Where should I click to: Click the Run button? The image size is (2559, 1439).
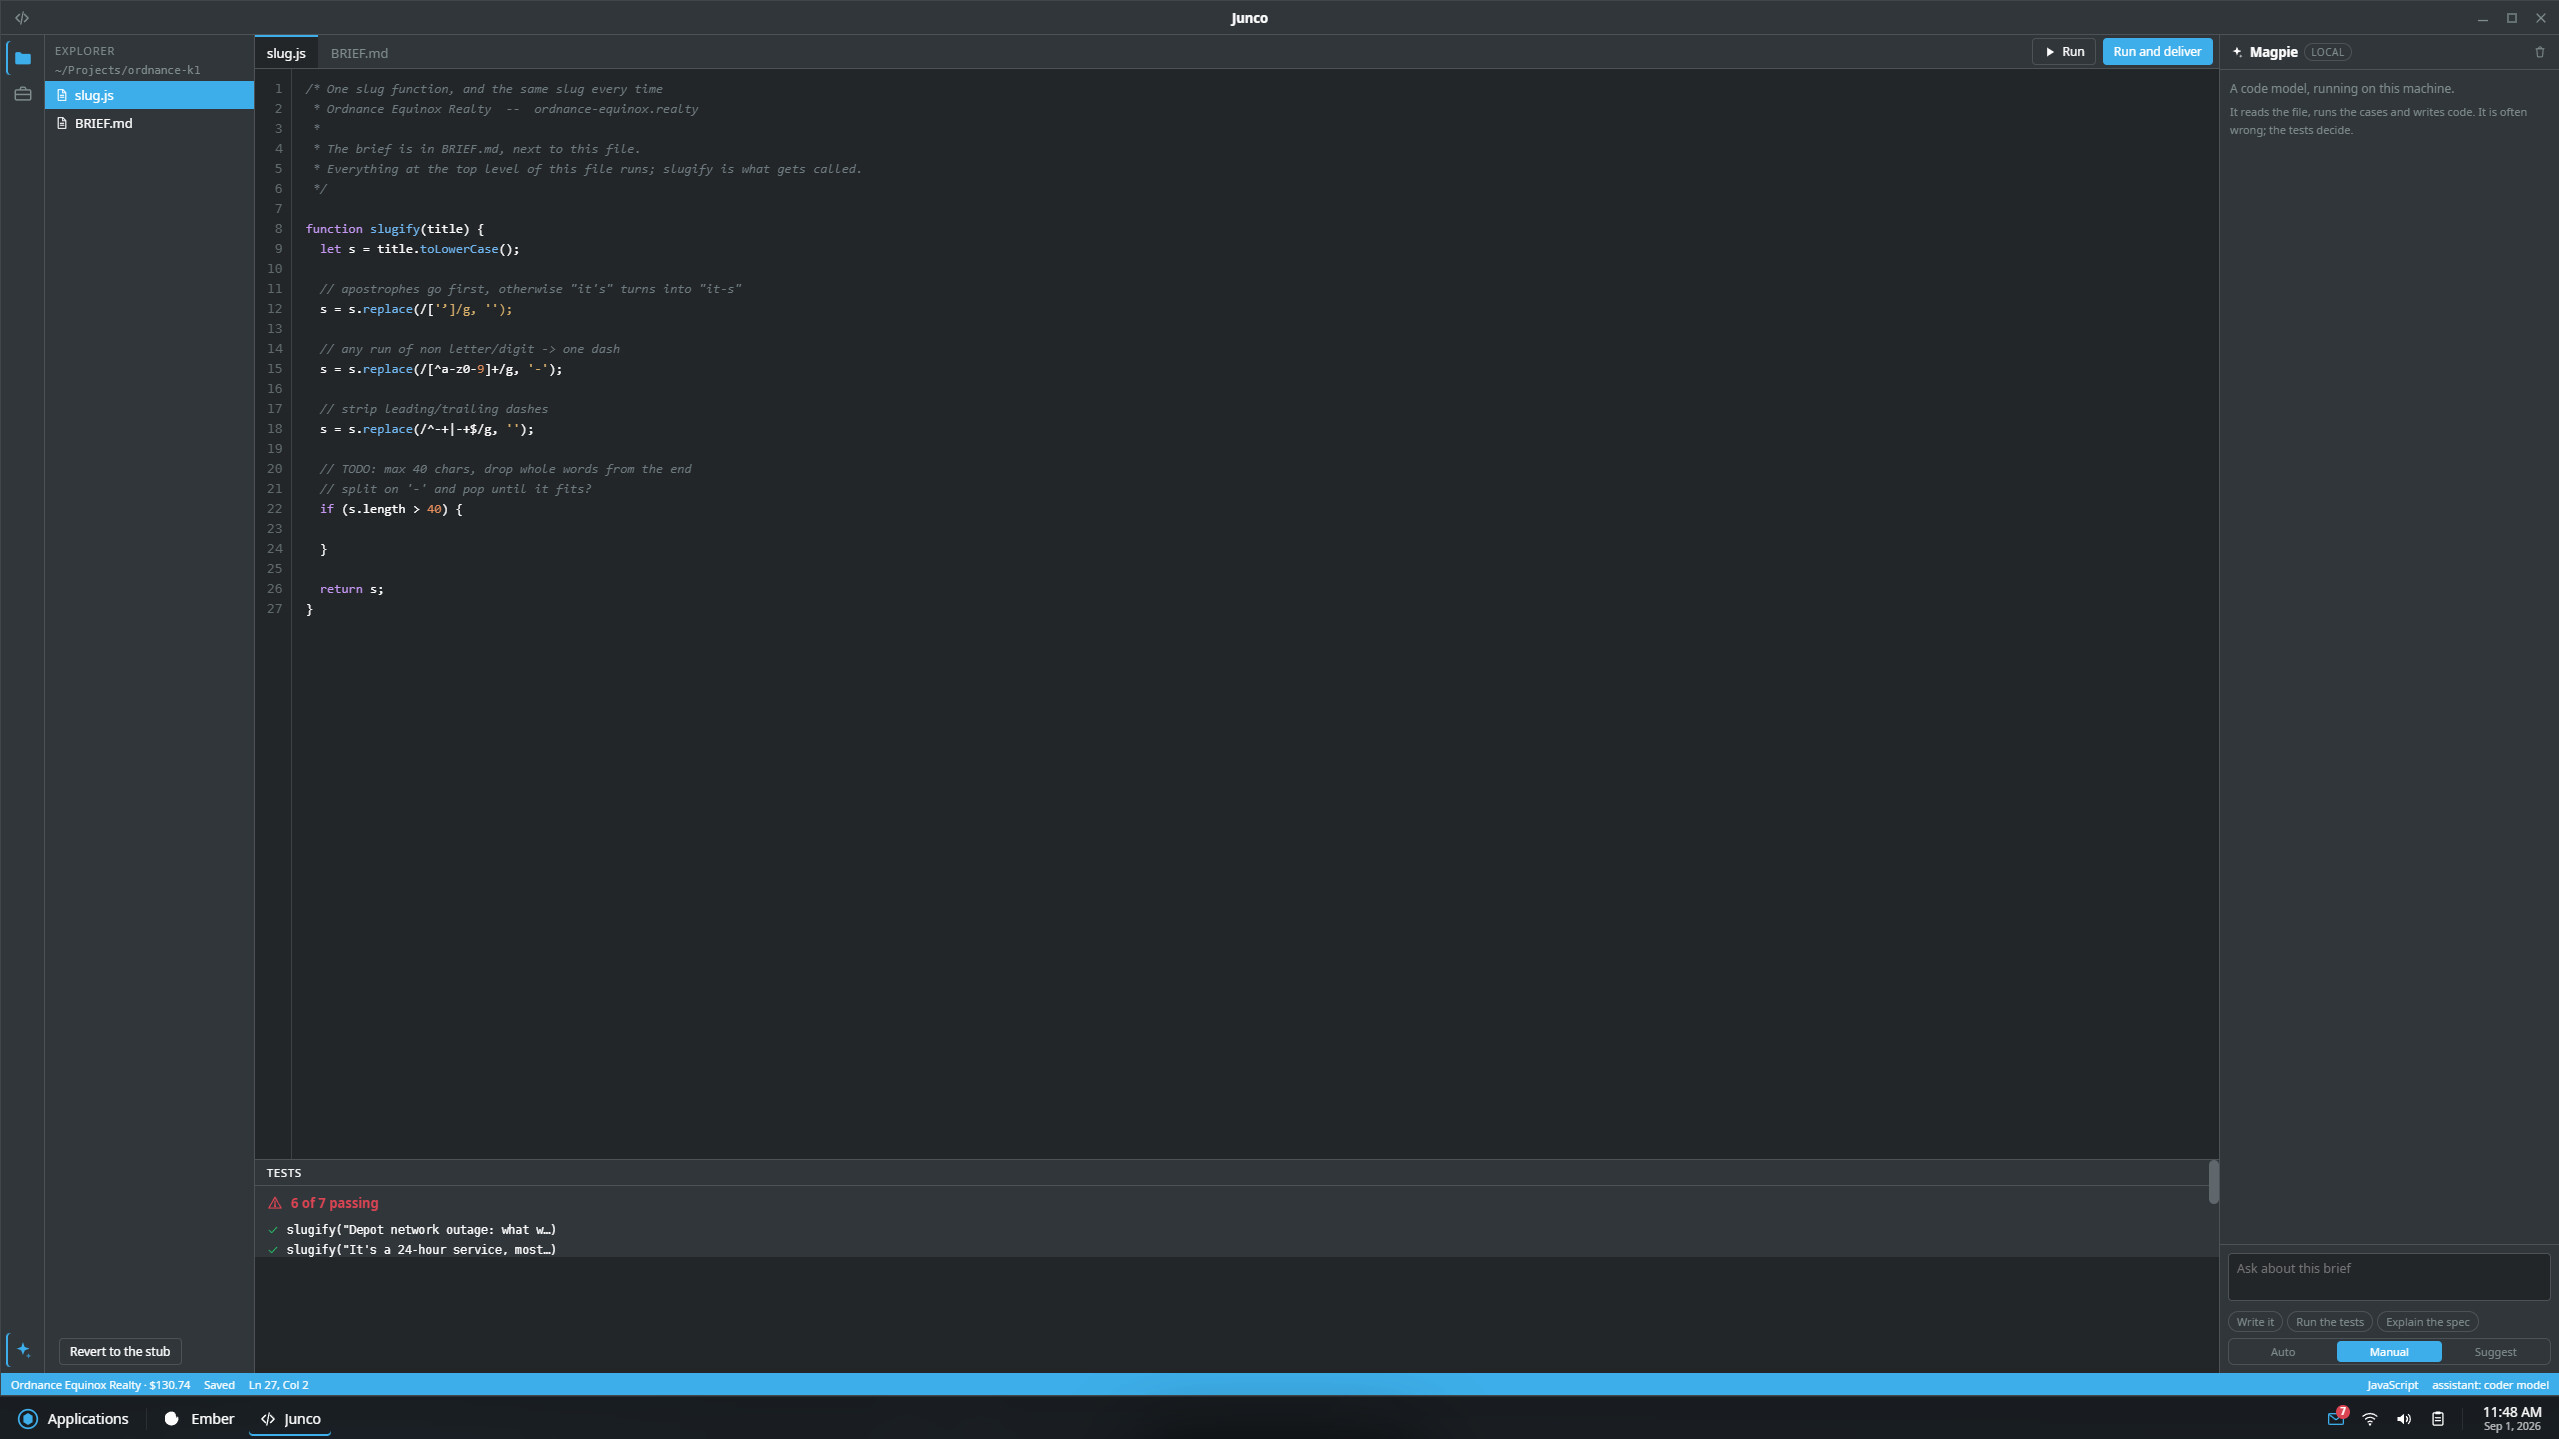pos(2063,52)
